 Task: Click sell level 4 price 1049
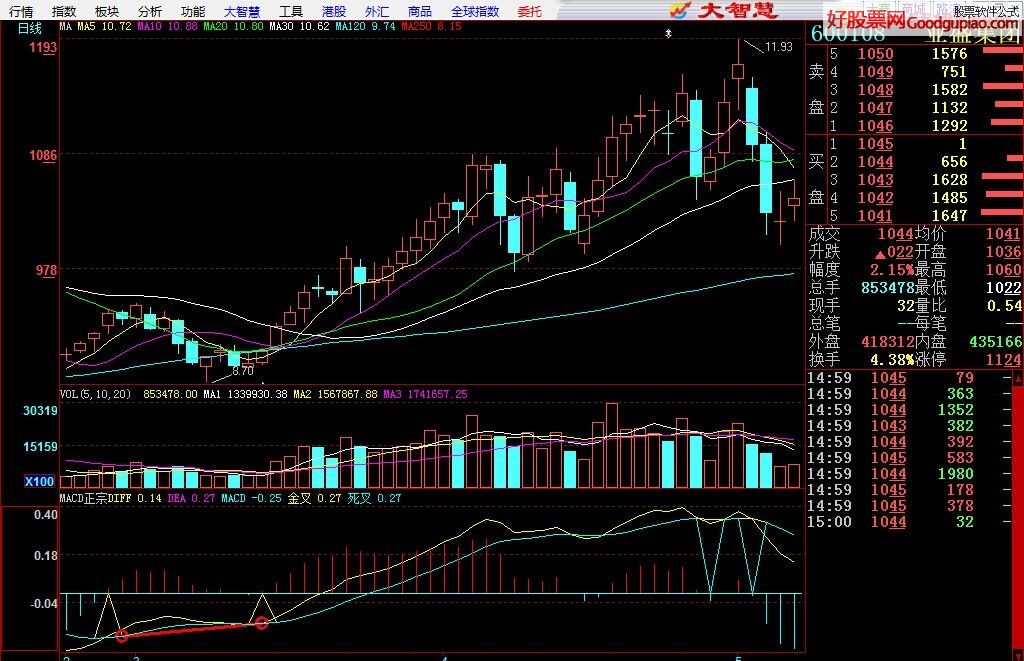[875, 72]
